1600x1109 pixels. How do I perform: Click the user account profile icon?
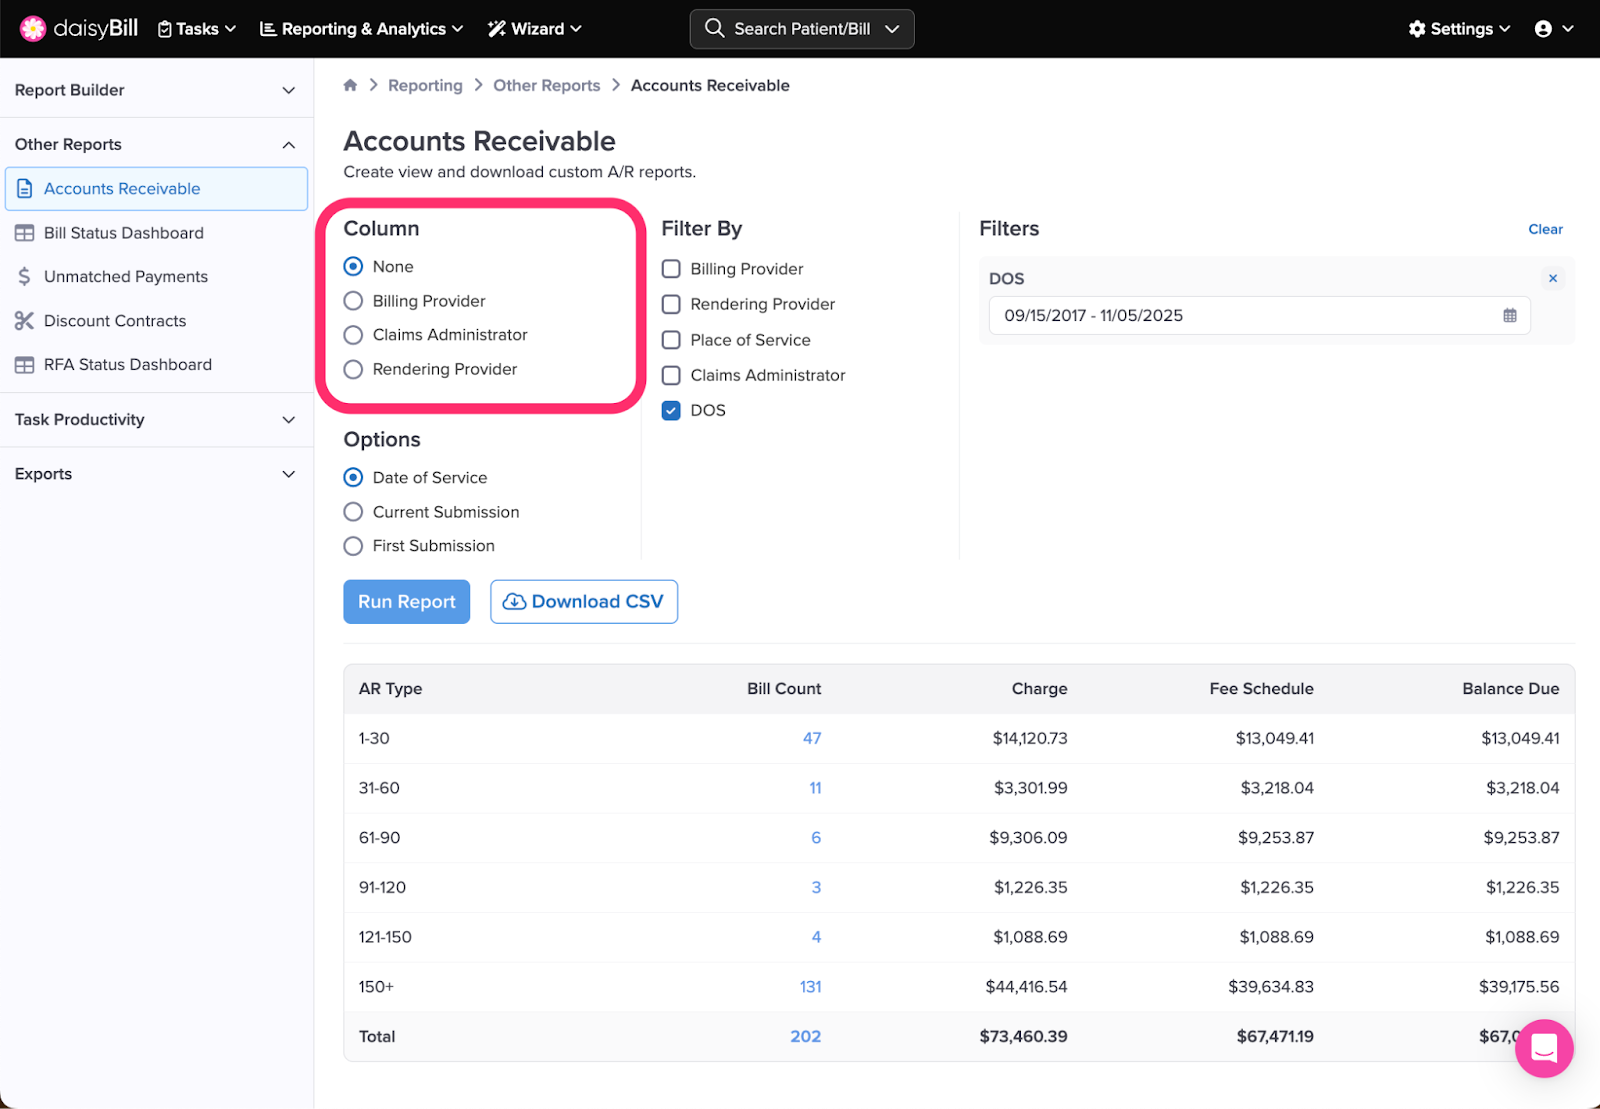1543,29
